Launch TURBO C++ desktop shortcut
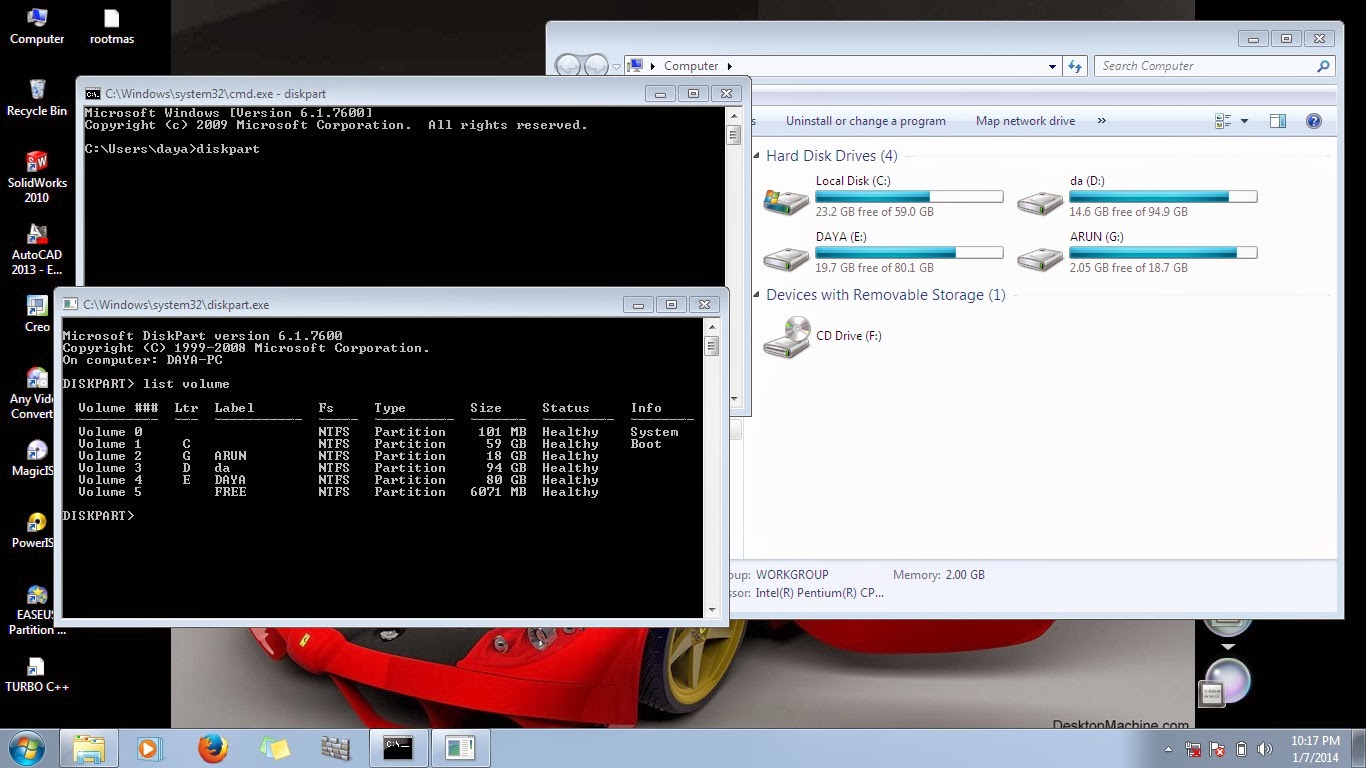Screen dimensions: 1366x768 [37, 674]
